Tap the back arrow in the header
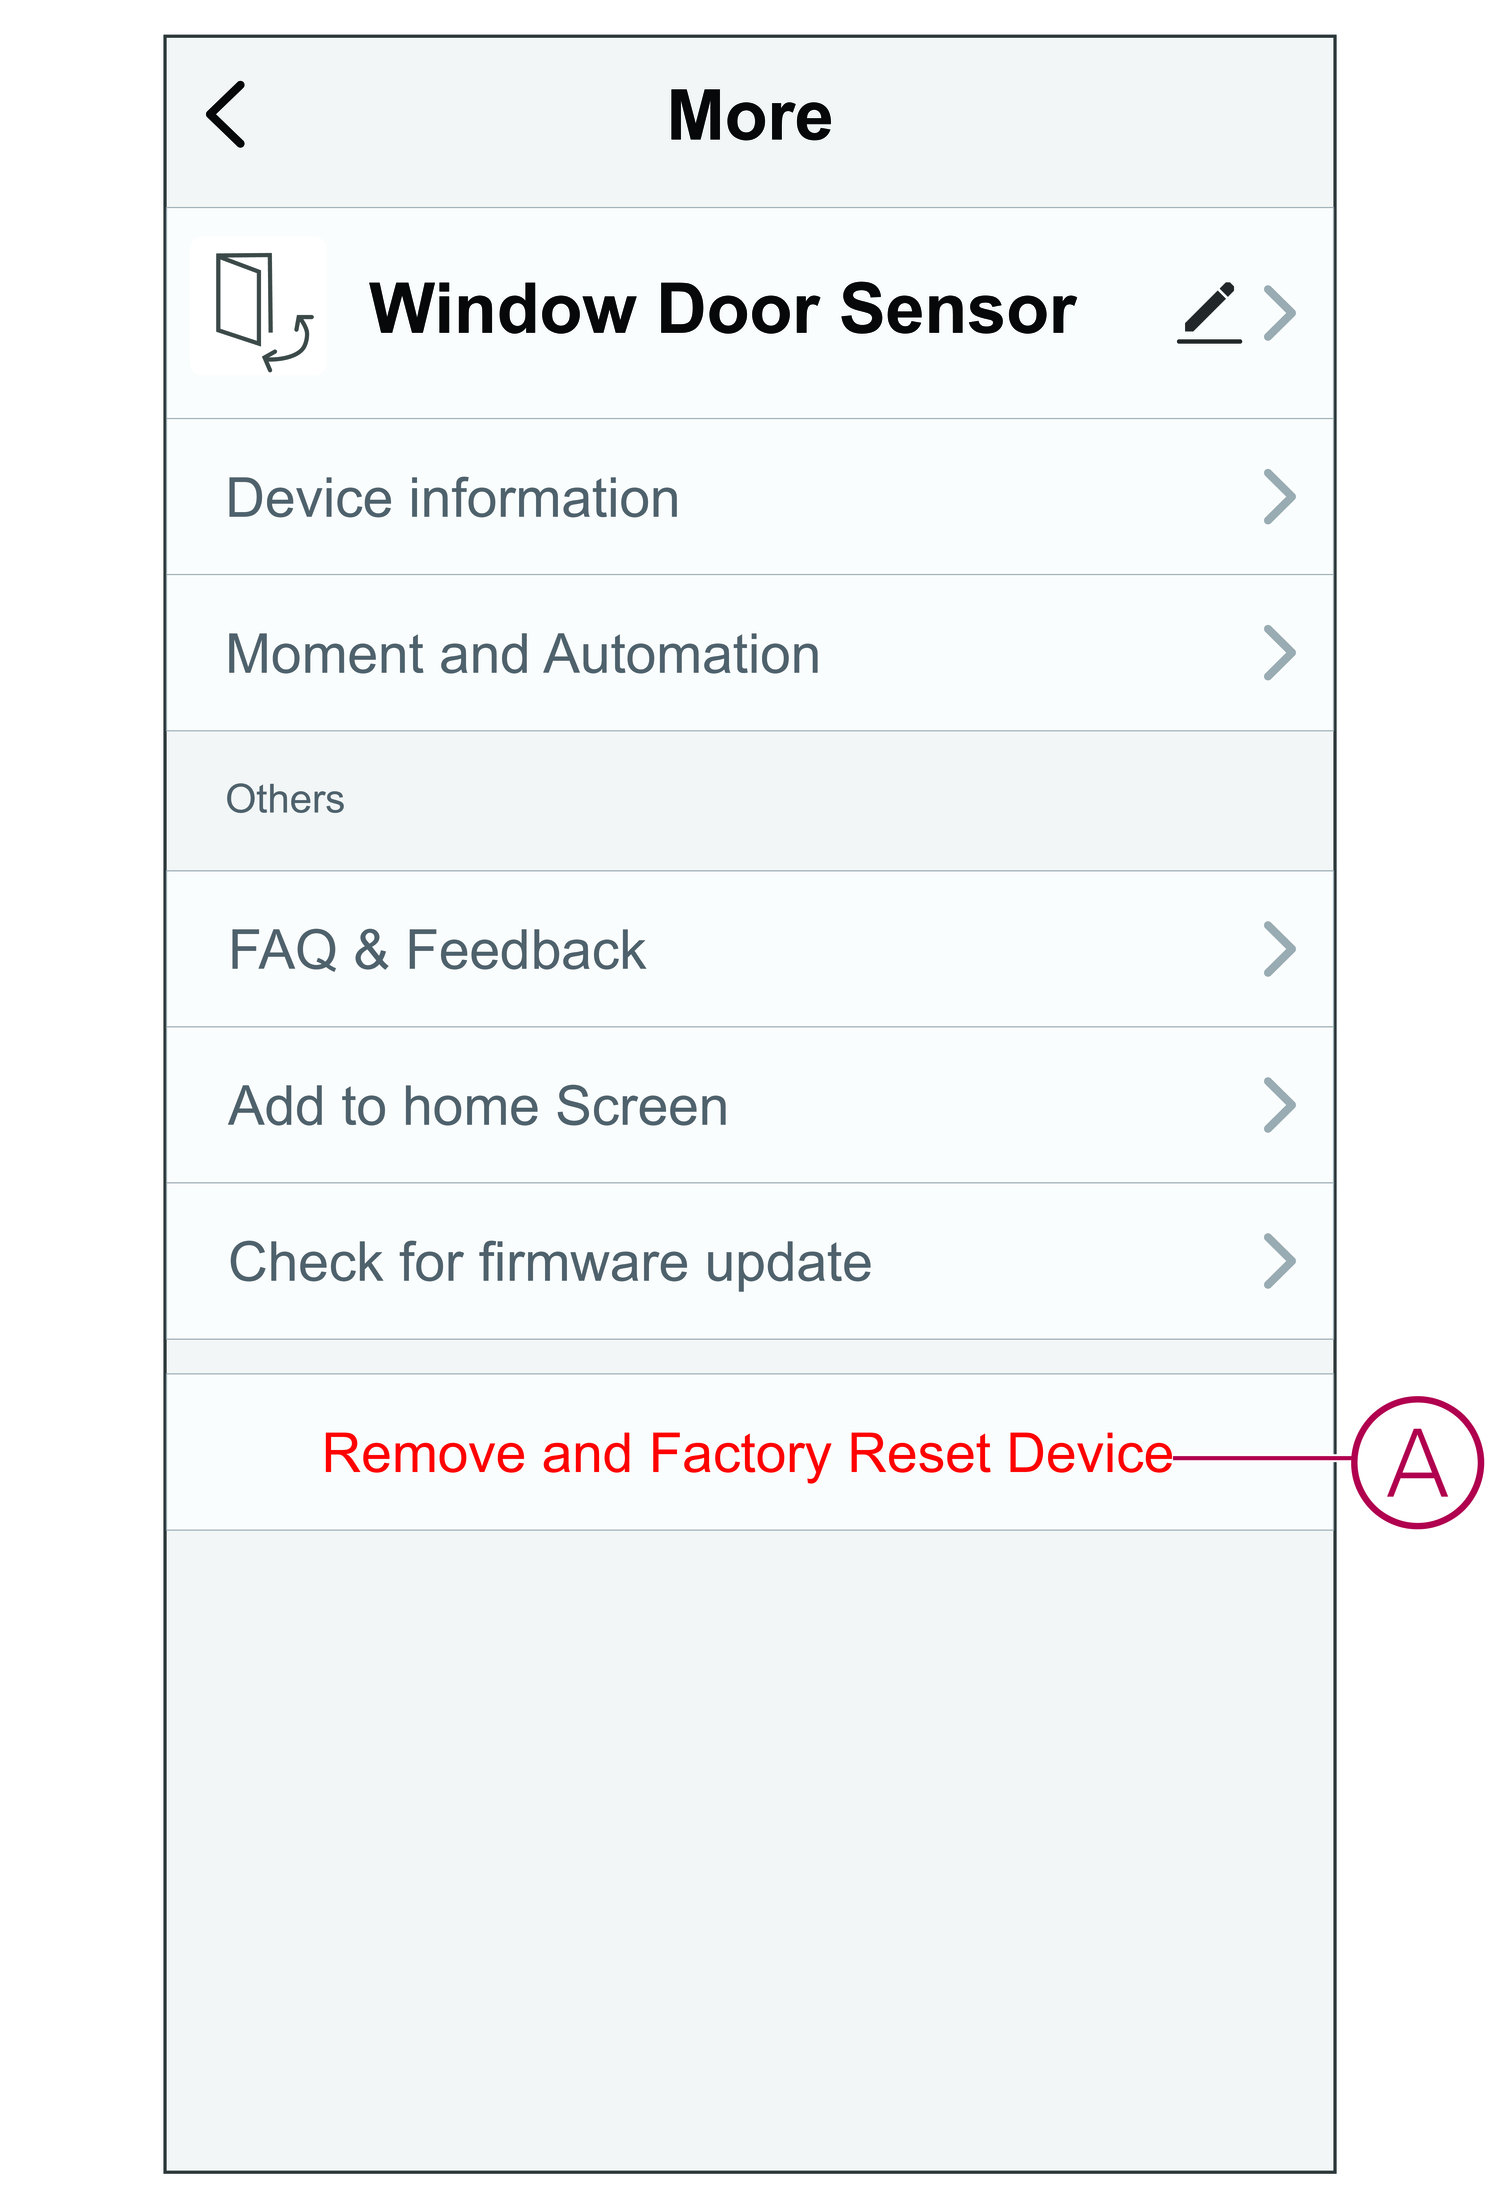This screenshot has height=2208, width=1500. [x=227, y=115]
